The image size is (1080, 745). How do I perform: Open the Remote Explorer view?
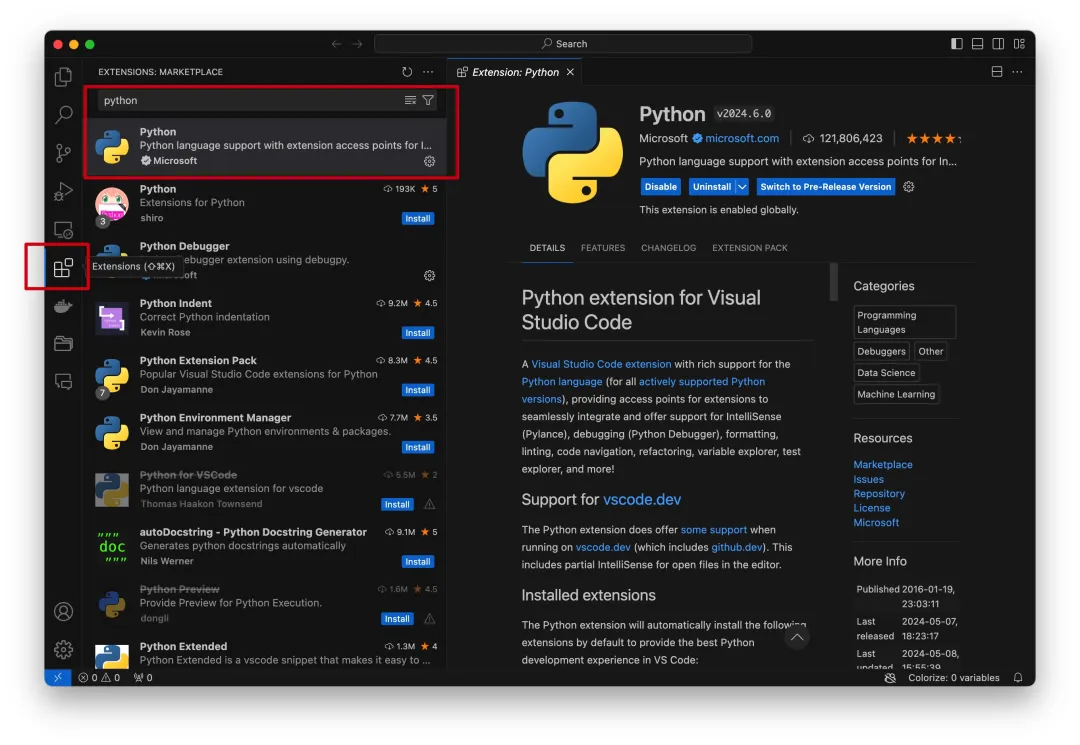pyautogui.click(x=63, y=229)
